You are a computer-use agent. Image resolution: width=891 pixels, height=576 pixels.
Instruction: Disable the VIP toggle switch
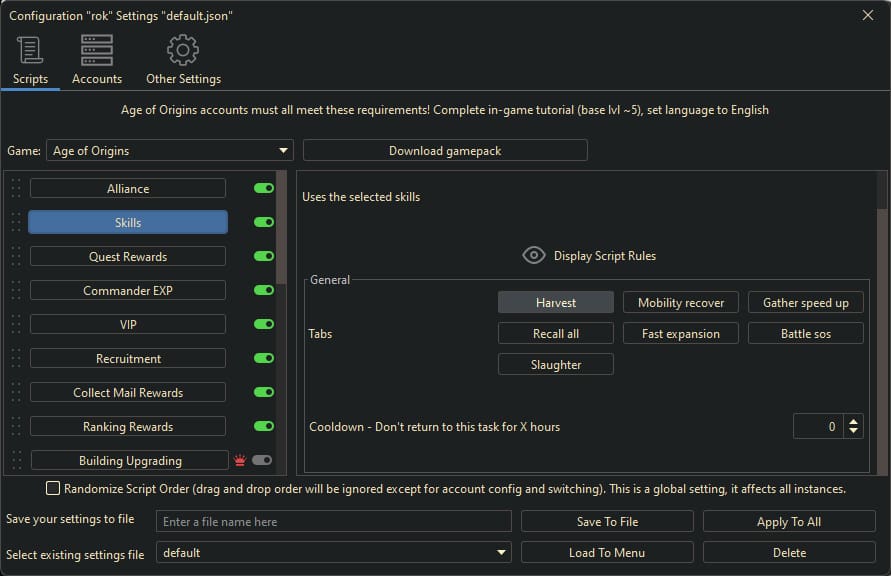[x=261, y=324]
